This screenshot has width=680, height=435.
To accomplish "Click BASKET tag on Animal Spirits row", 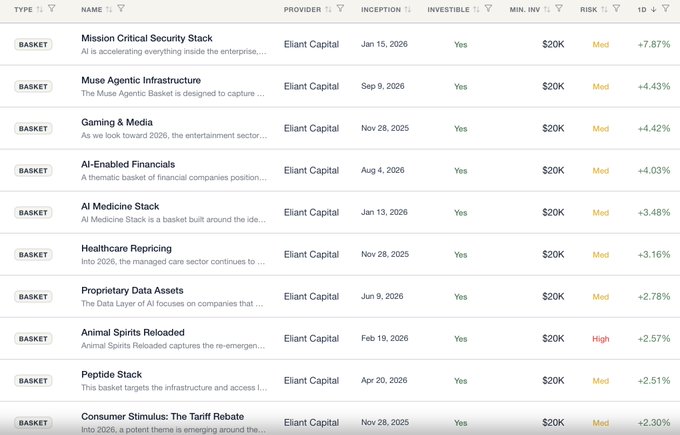I will (x=33, y=339).
